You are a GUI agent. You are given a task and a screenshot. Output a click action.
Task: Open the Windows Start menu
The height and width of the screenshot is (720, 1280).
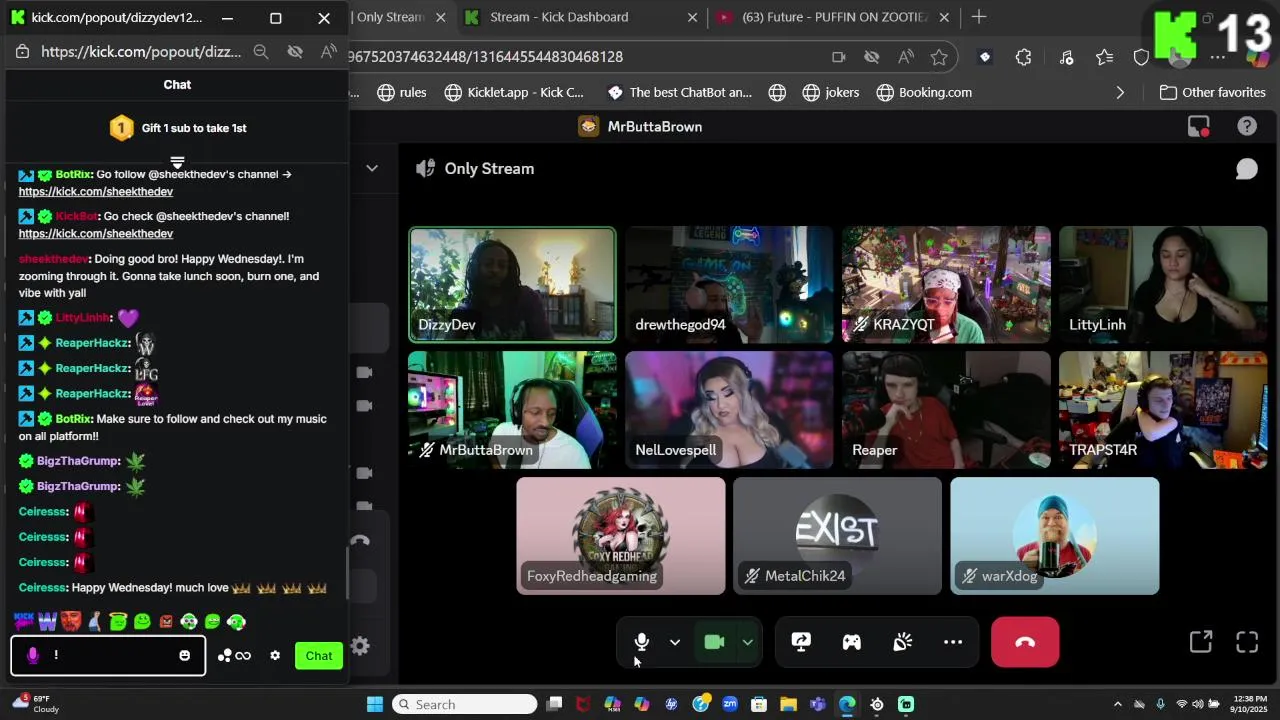(375, 704)
